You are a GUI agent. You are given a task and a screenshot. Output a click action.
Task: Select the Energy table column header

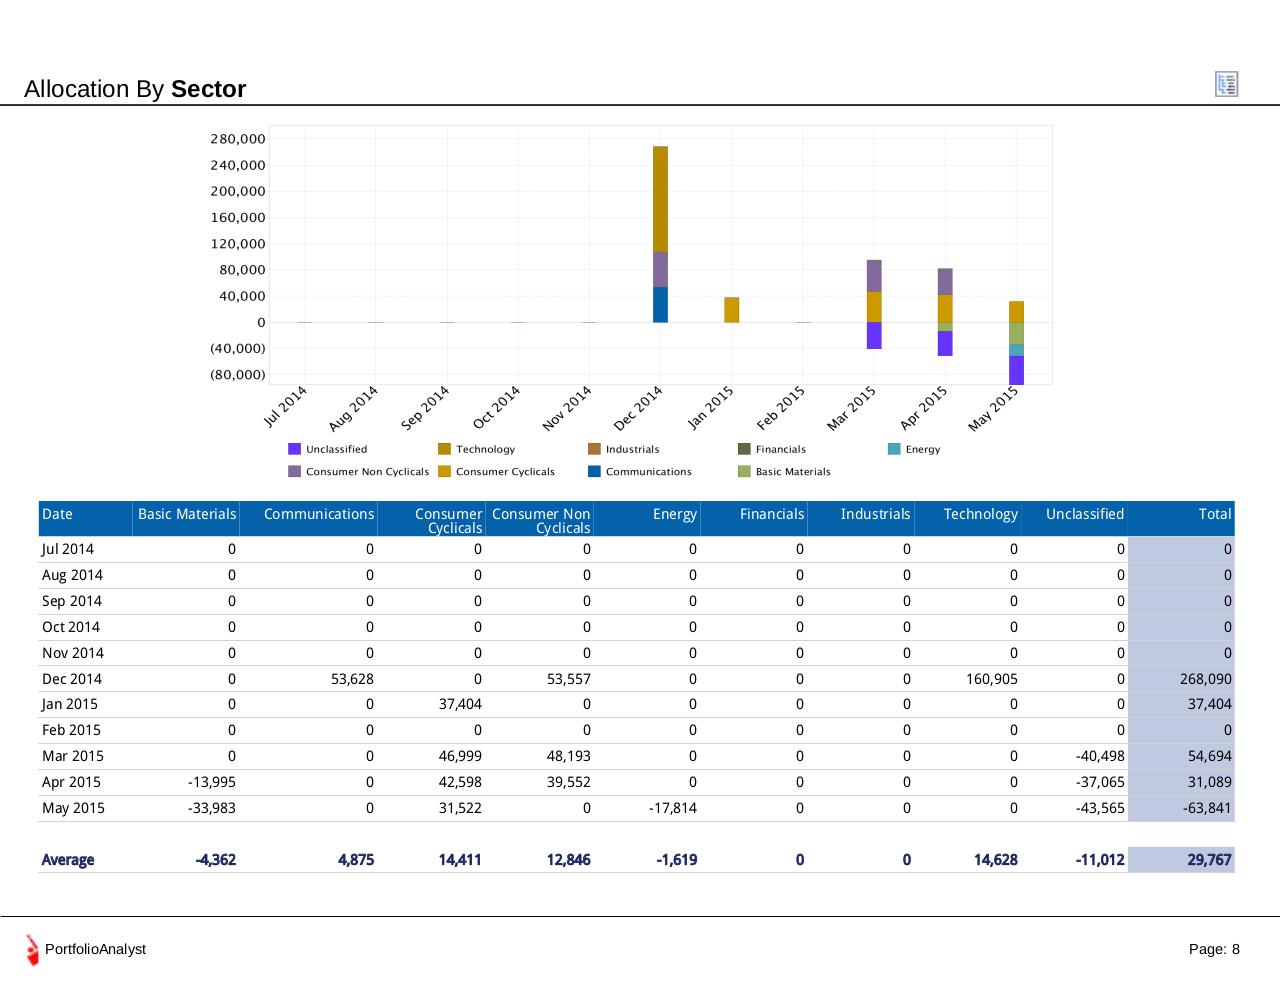coord(648,518)
